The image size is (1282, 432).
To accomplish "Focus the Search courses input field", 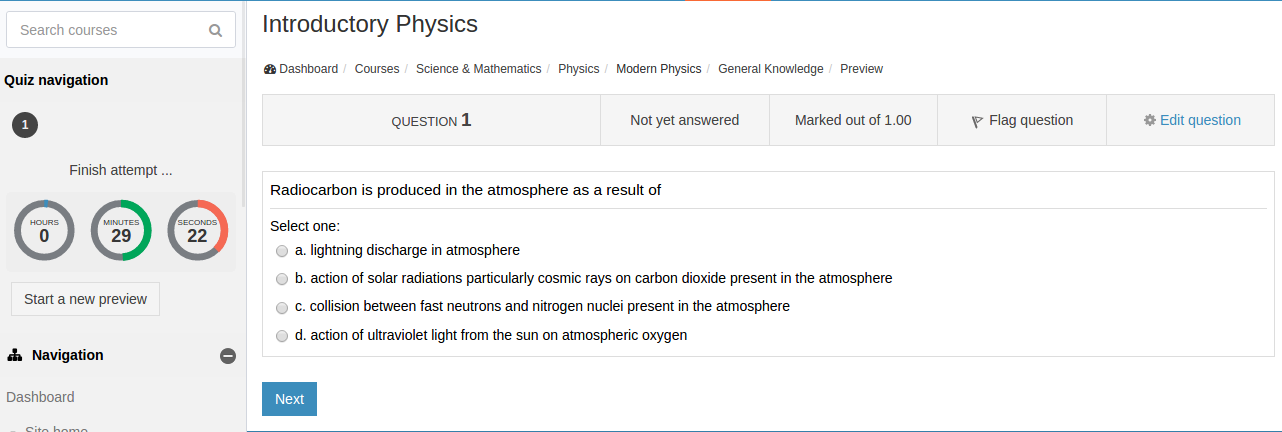I will [110, 30].
